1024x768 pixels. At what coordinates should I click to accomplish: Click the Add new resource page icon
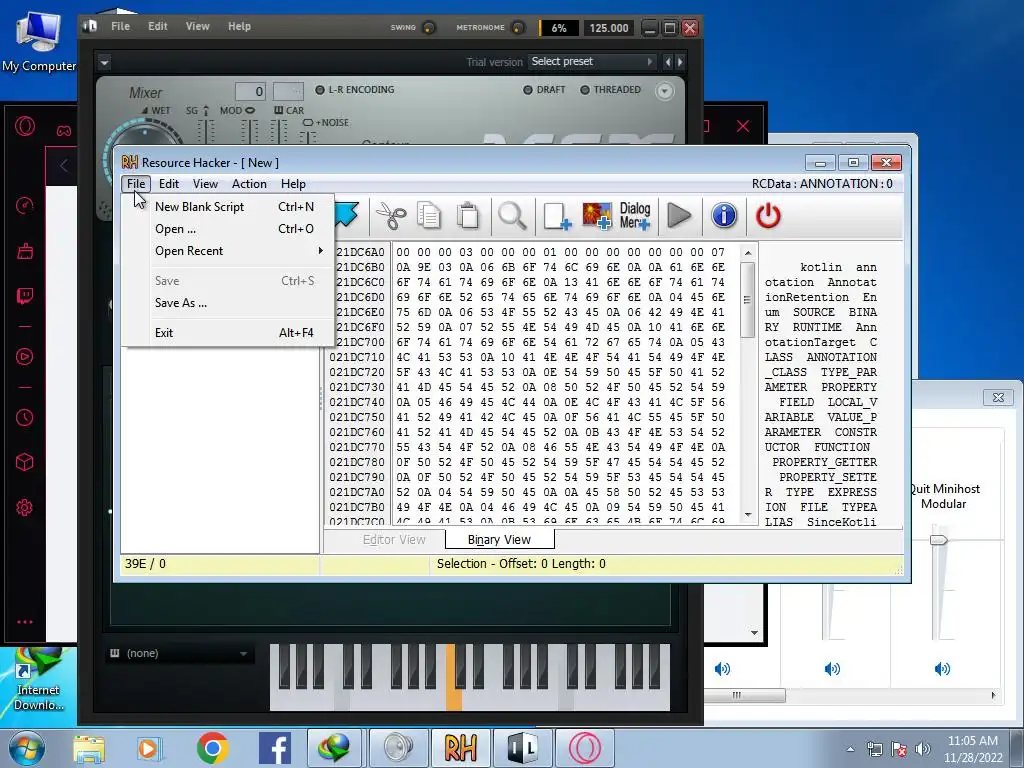click(556, 216)
